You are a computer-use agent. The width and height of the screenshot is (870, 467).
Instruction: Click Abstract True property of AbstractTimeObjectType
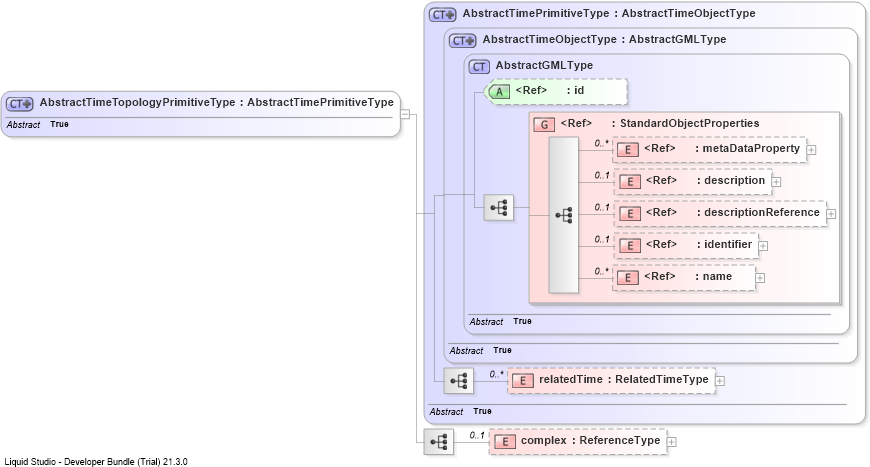tap(480, 351)
